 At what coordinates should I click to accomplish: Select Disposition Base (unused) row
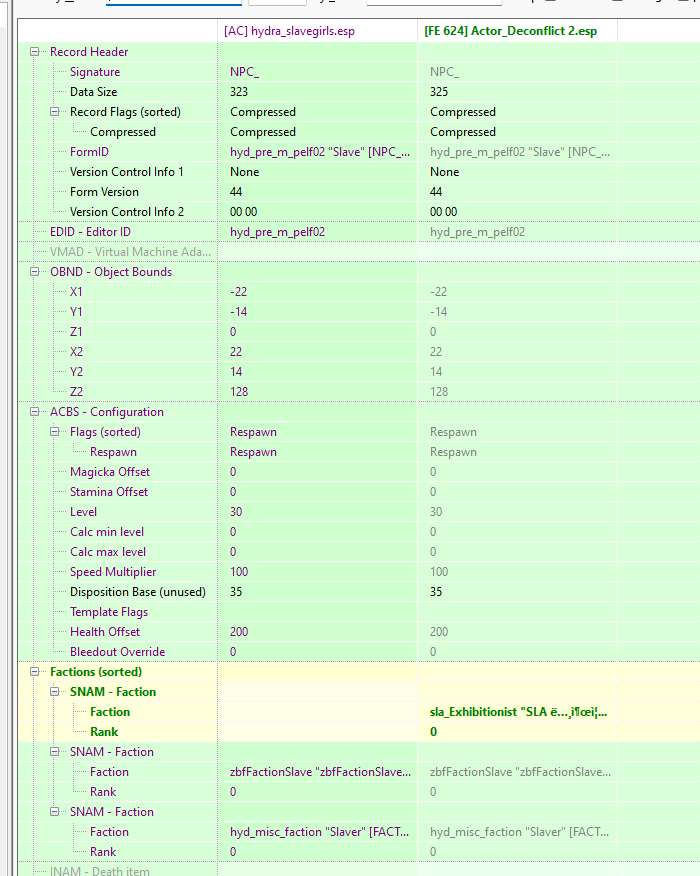[x=138, y=592]
